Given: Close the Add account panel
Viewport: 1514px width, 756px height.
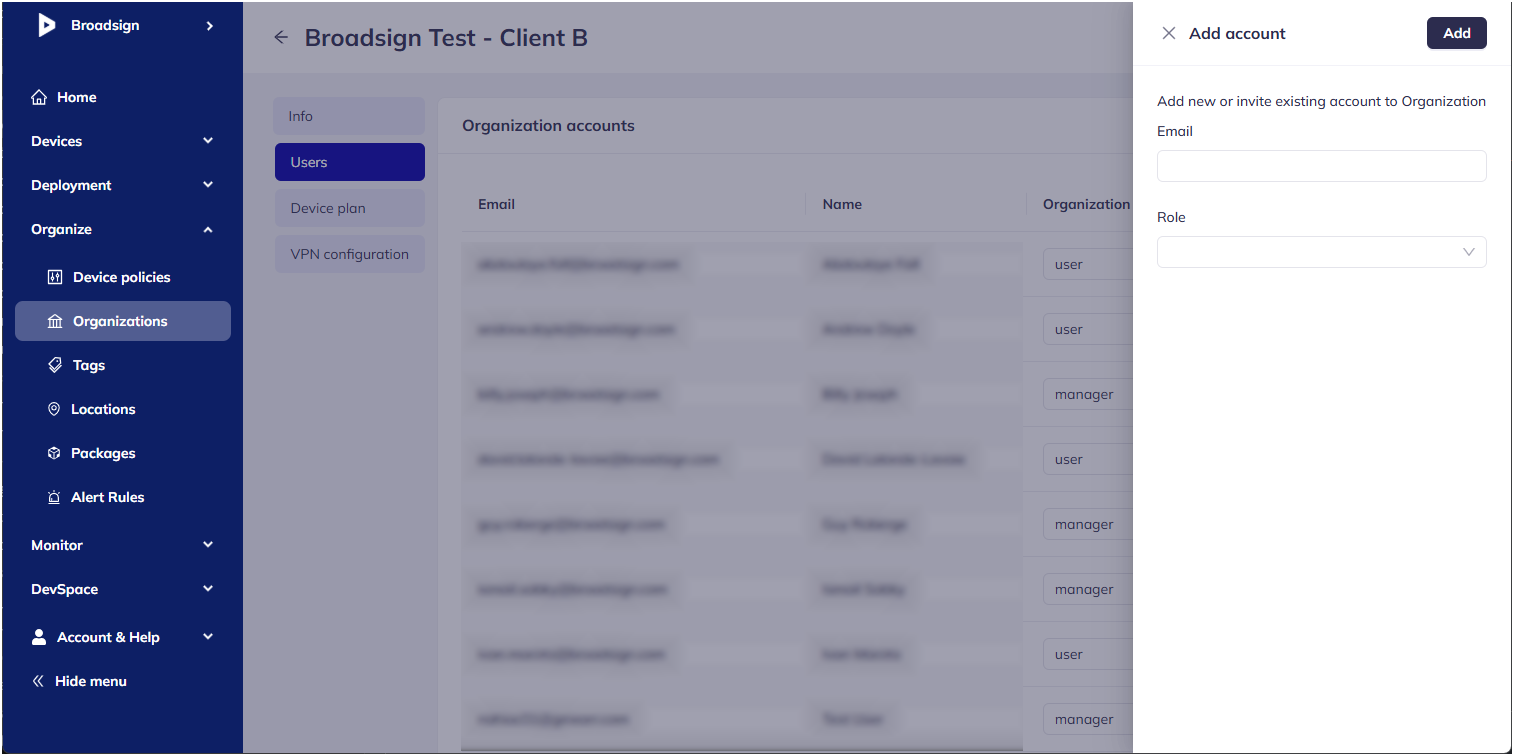Looking at the screenshot, I should pos(1168,33).
